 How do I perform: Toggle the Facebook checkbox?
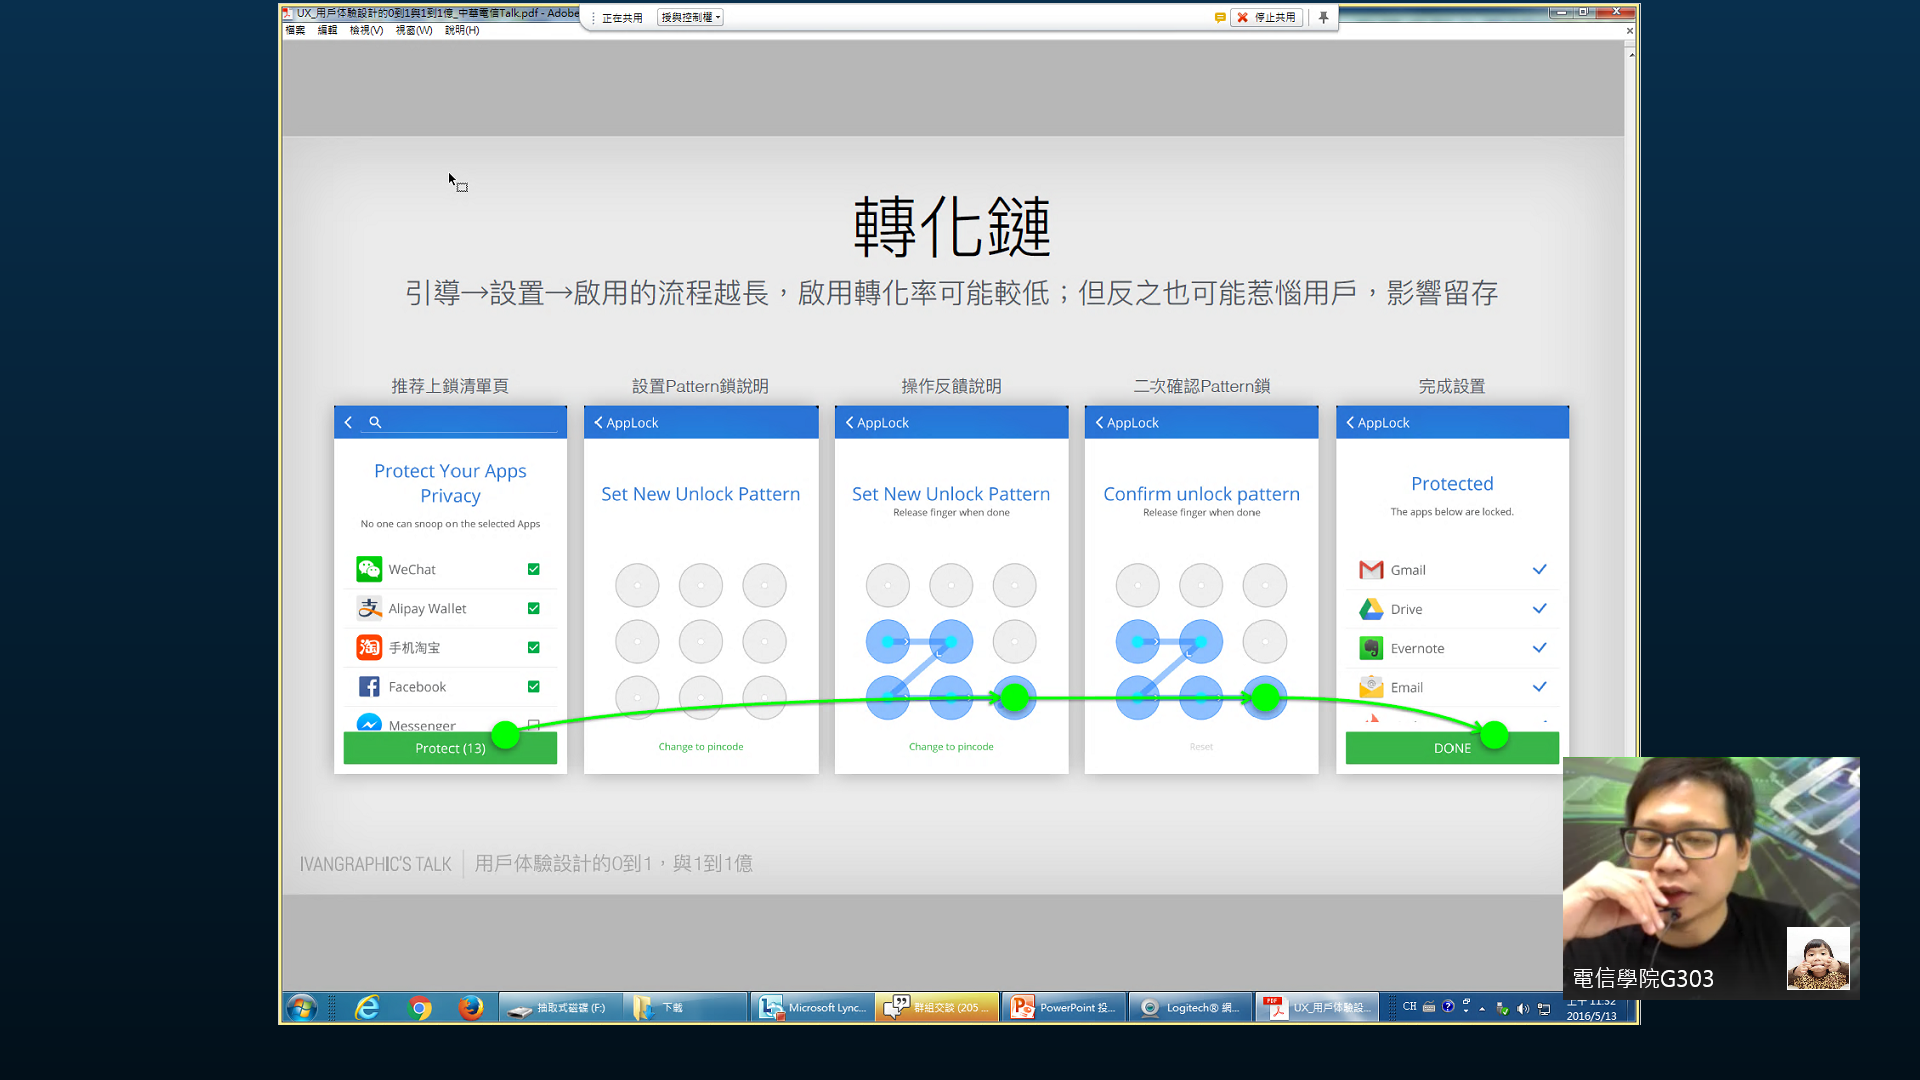pos(533,686)
